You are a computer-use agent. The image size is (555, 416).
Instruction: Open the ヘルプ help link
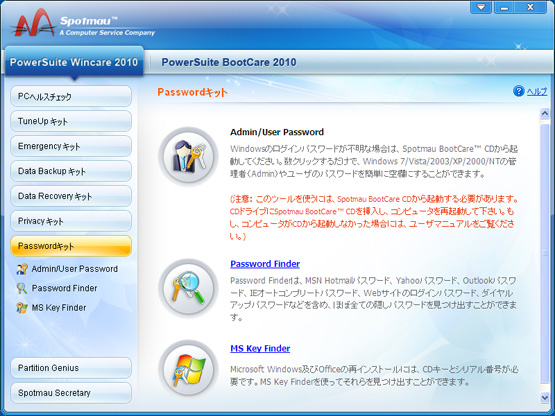[x=537, y=92]
